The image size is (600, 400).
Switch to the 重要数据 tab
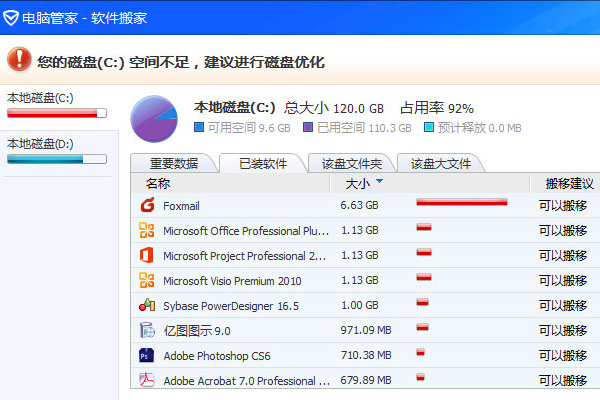click(174, 163)
